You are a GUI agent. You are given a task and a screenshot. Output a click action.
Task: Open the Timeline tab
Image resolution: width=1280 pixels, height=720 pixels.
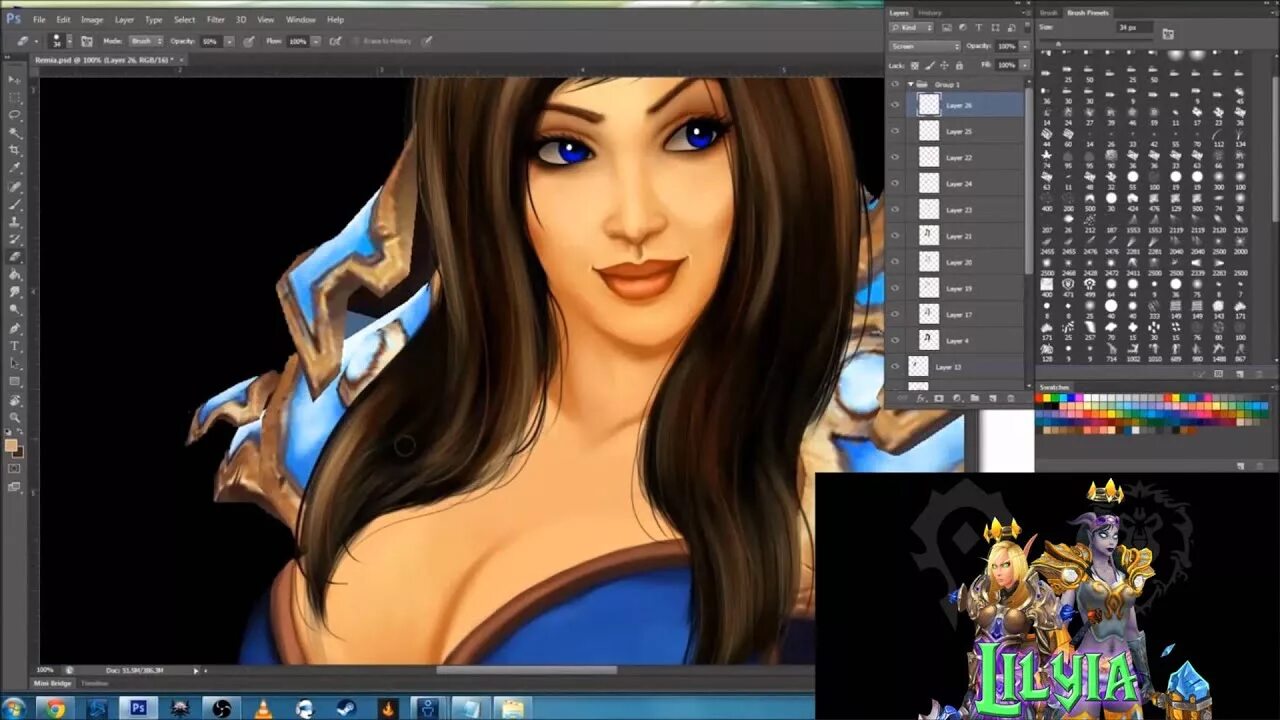point(94,683)
